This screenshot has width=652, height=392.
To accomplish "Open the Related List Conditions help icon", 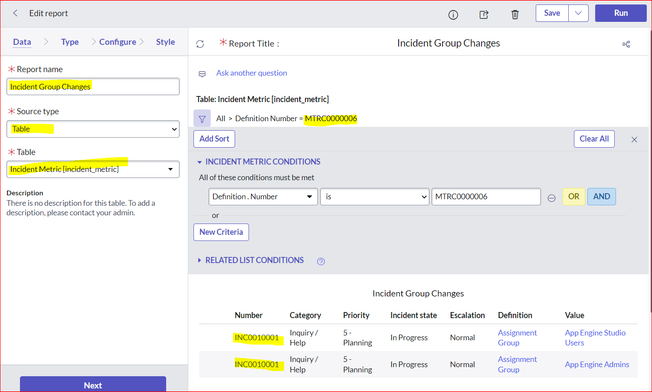I will tap(321, 261).
